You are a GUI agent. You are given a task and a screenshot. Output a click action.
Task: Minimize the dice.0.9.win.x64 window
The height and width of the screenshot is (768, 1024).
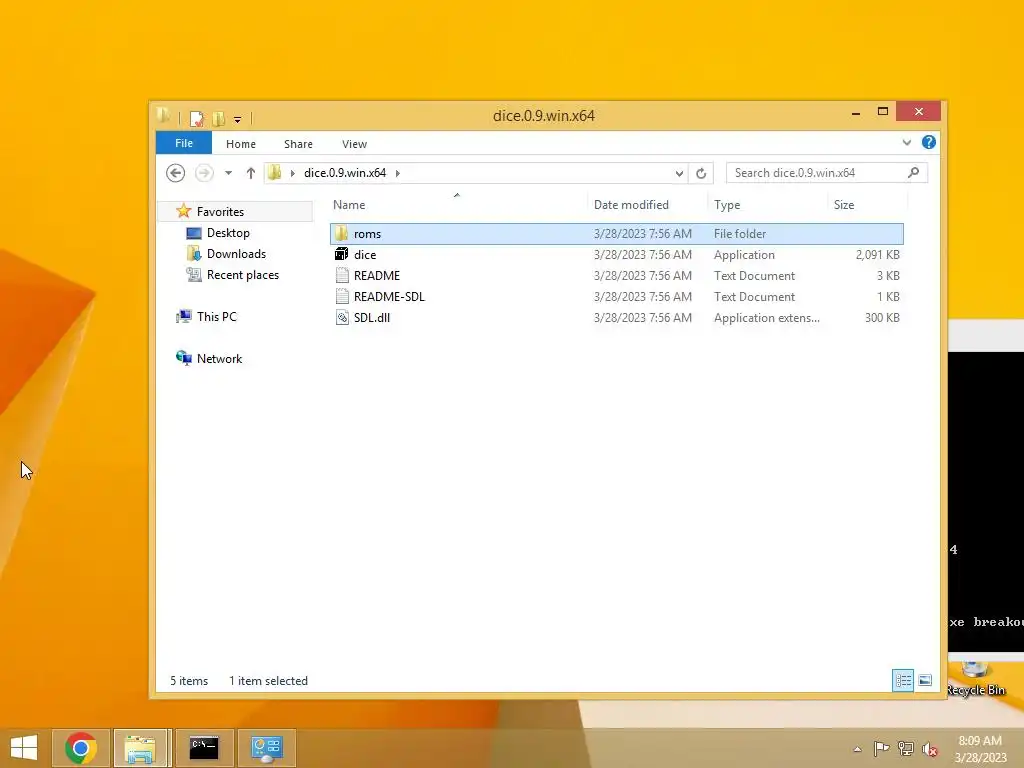[x=856, y=112]
